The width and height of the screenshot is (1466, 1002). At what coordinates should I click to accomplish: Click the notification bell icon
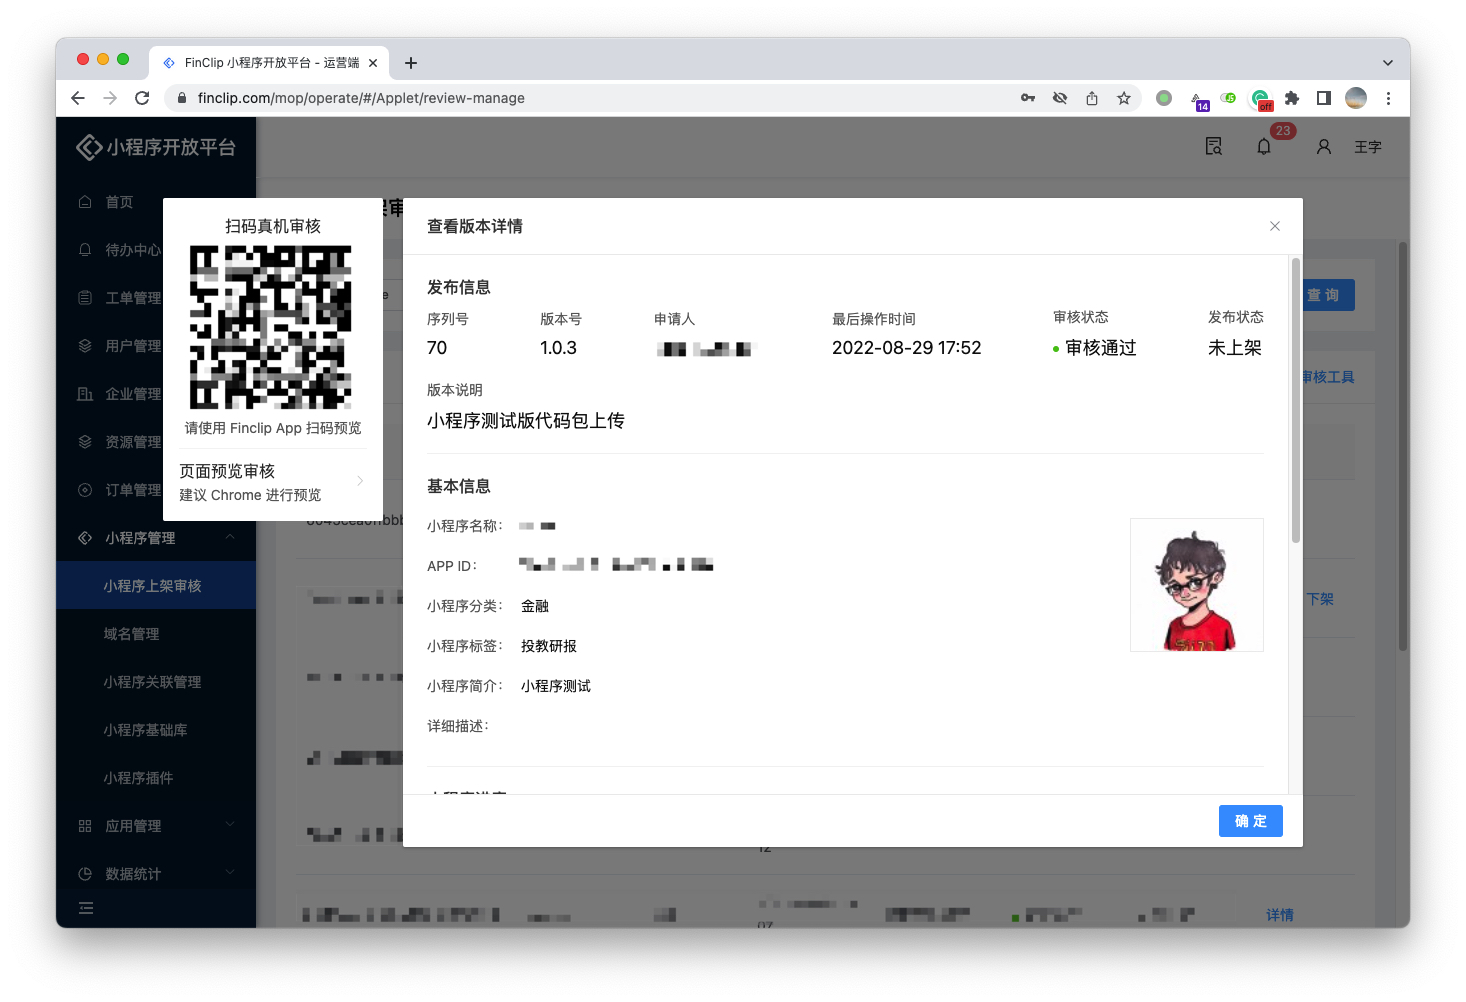[x=1264, y=147]
